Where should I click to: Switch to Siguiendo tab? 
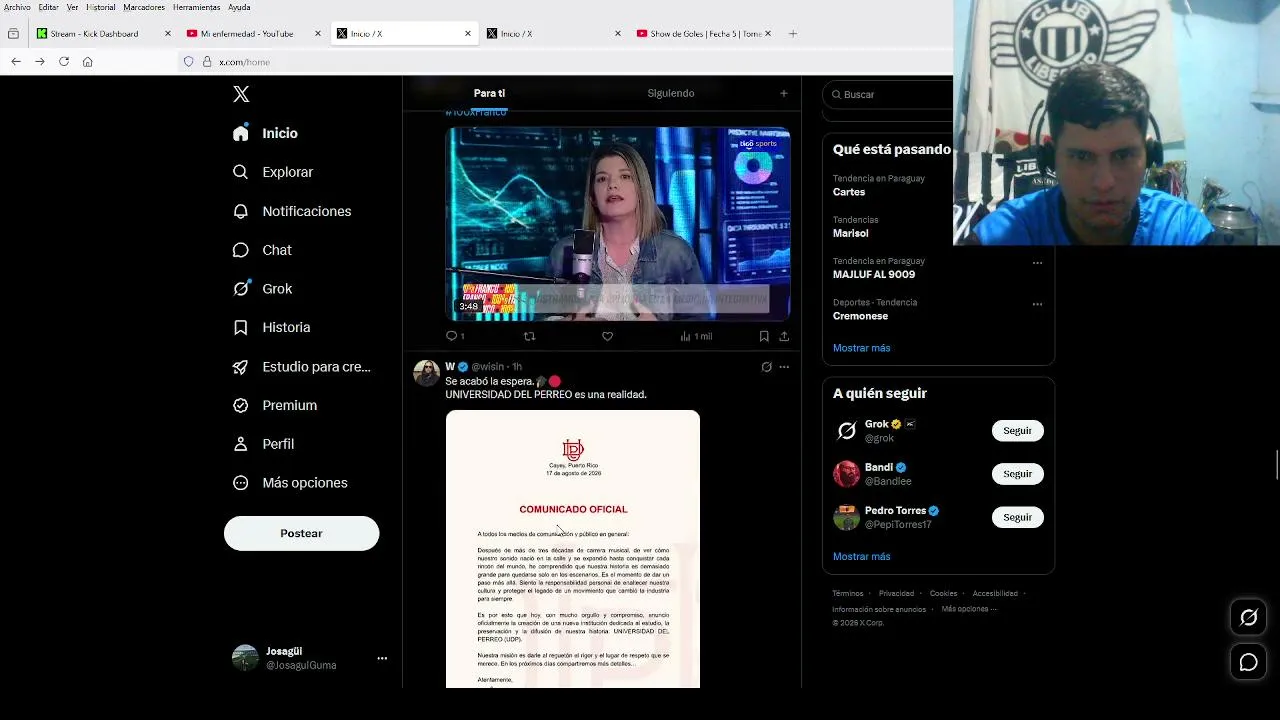pos(671,93)
